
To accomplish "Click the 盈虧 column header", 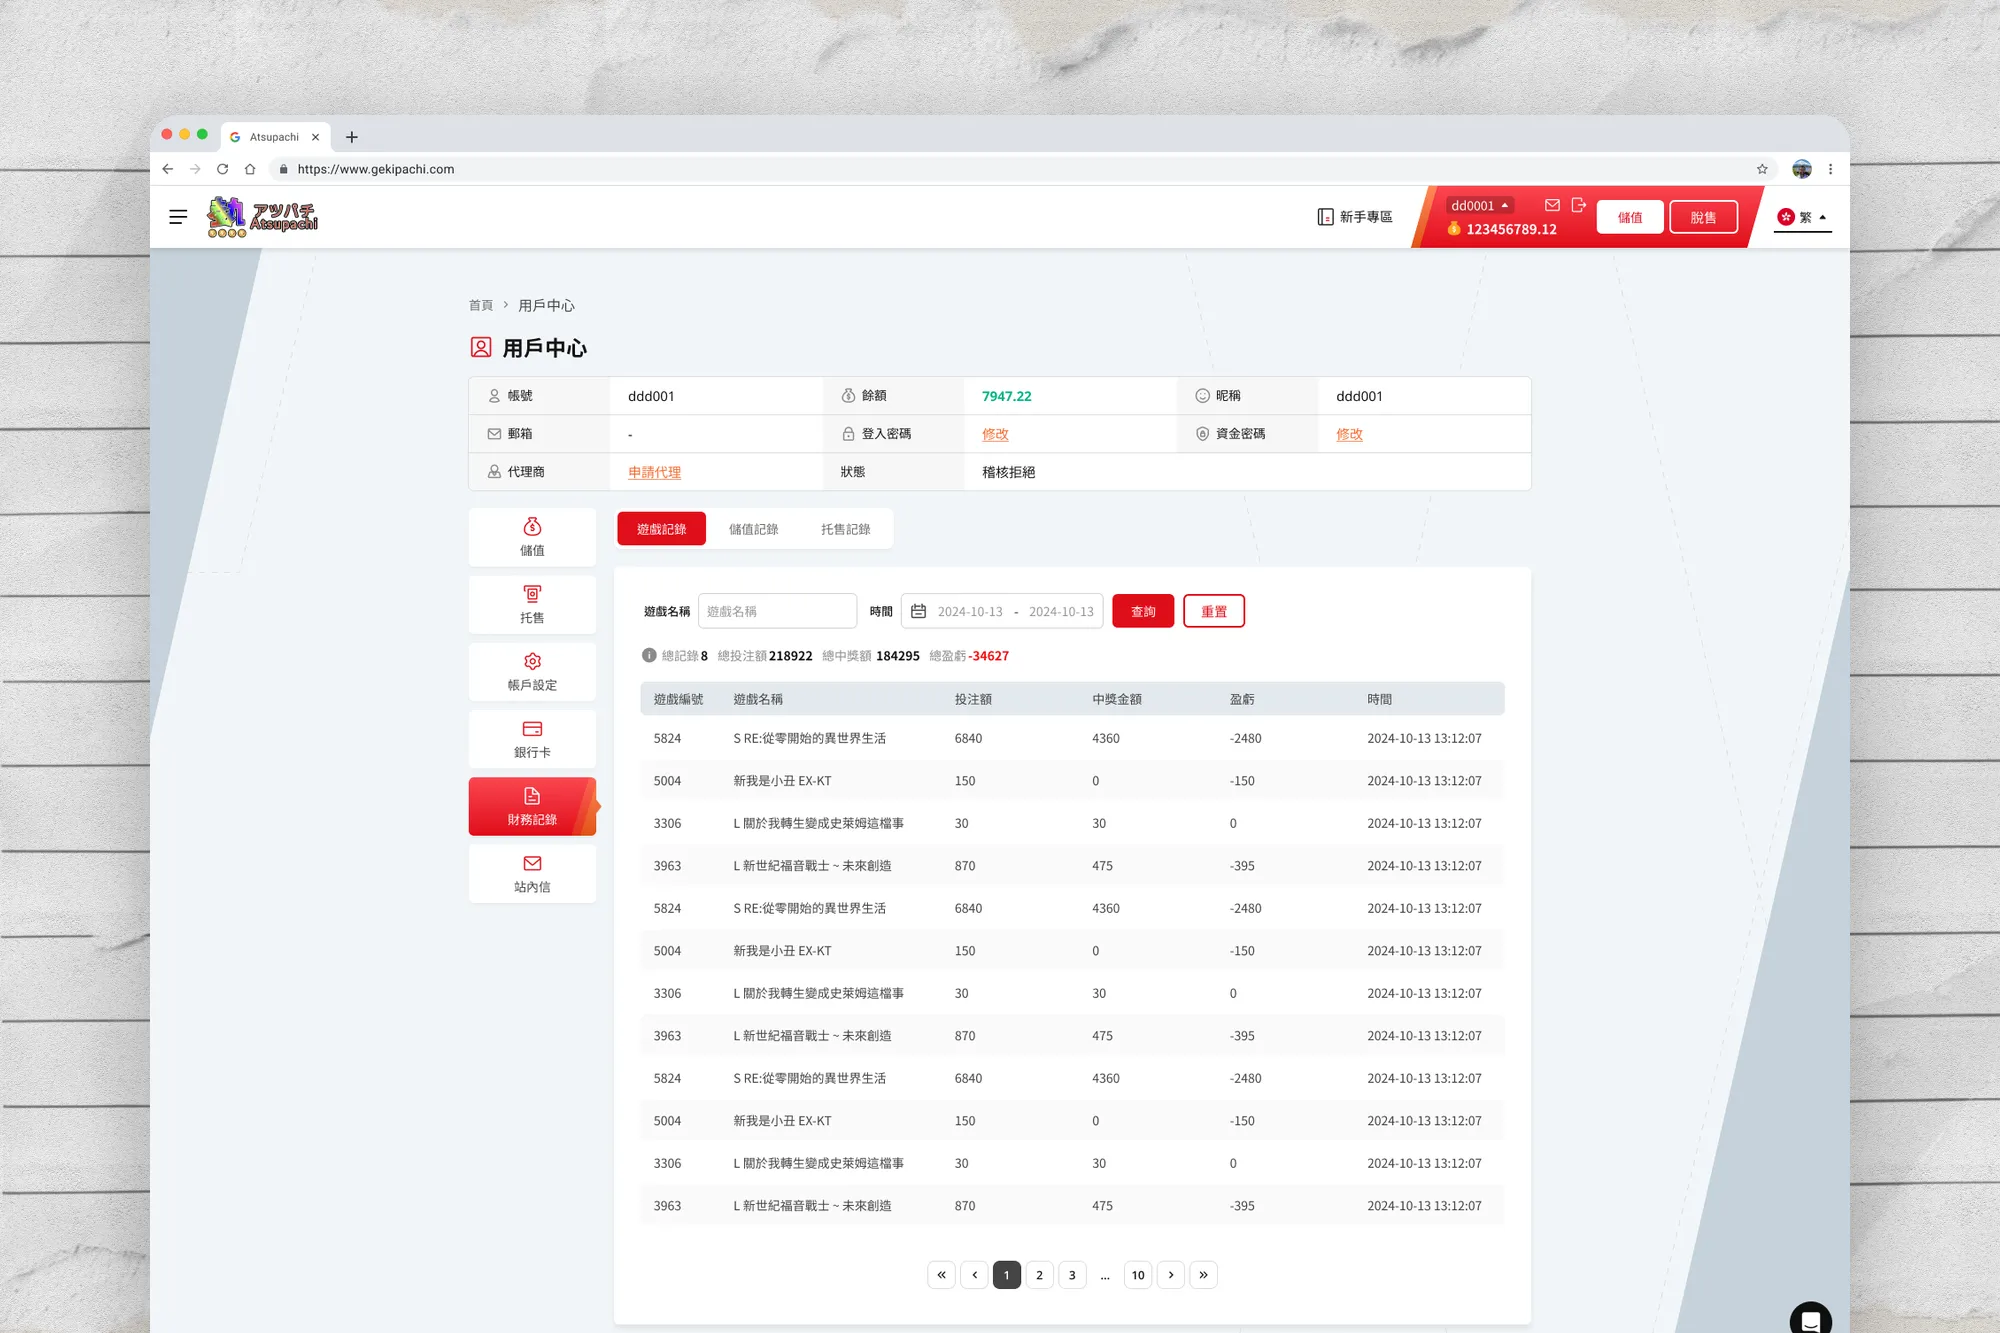I will coord(1242,699).
